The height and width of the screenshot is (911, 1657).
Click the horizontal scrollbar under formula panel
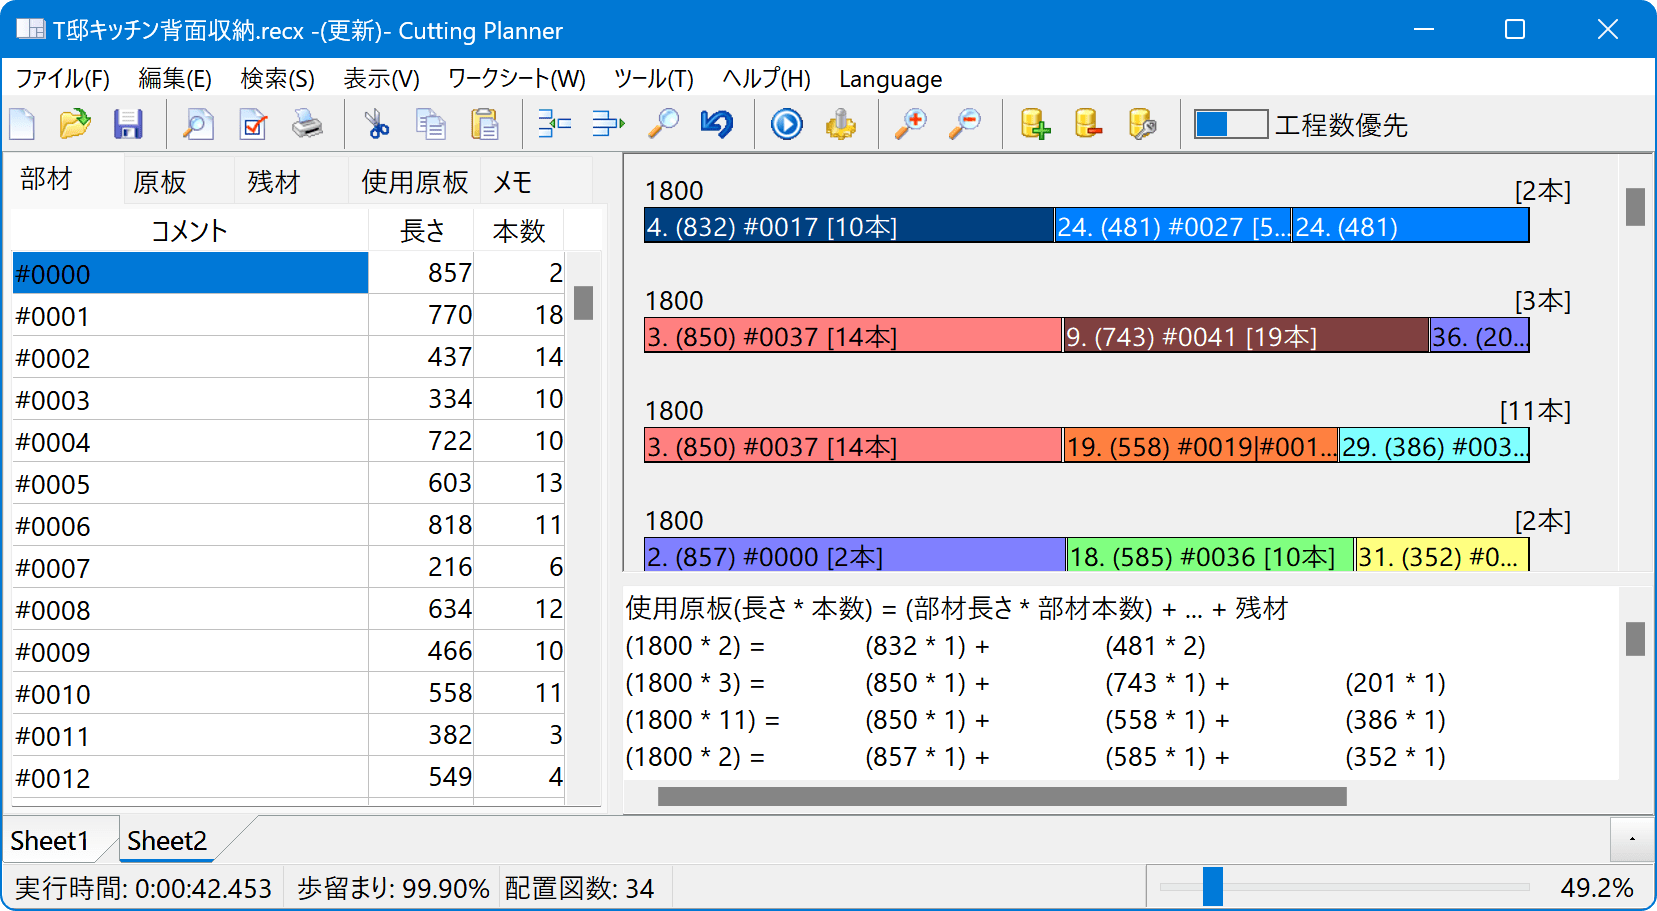pos(1002,797)
